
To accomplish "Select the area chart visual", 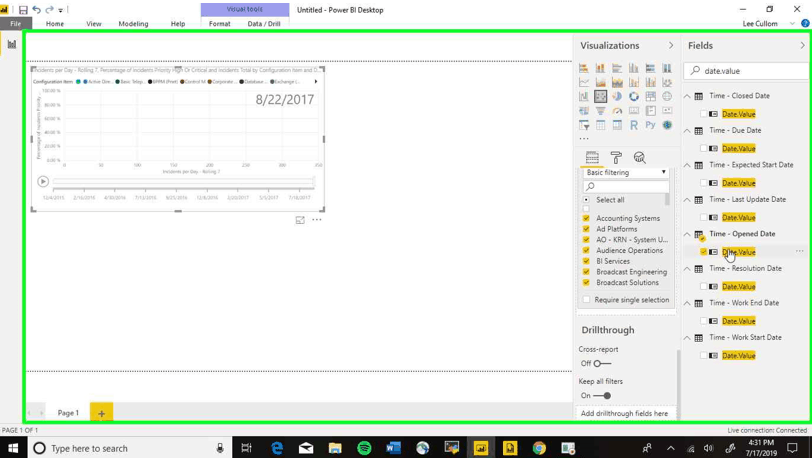I will pos(600,82).
